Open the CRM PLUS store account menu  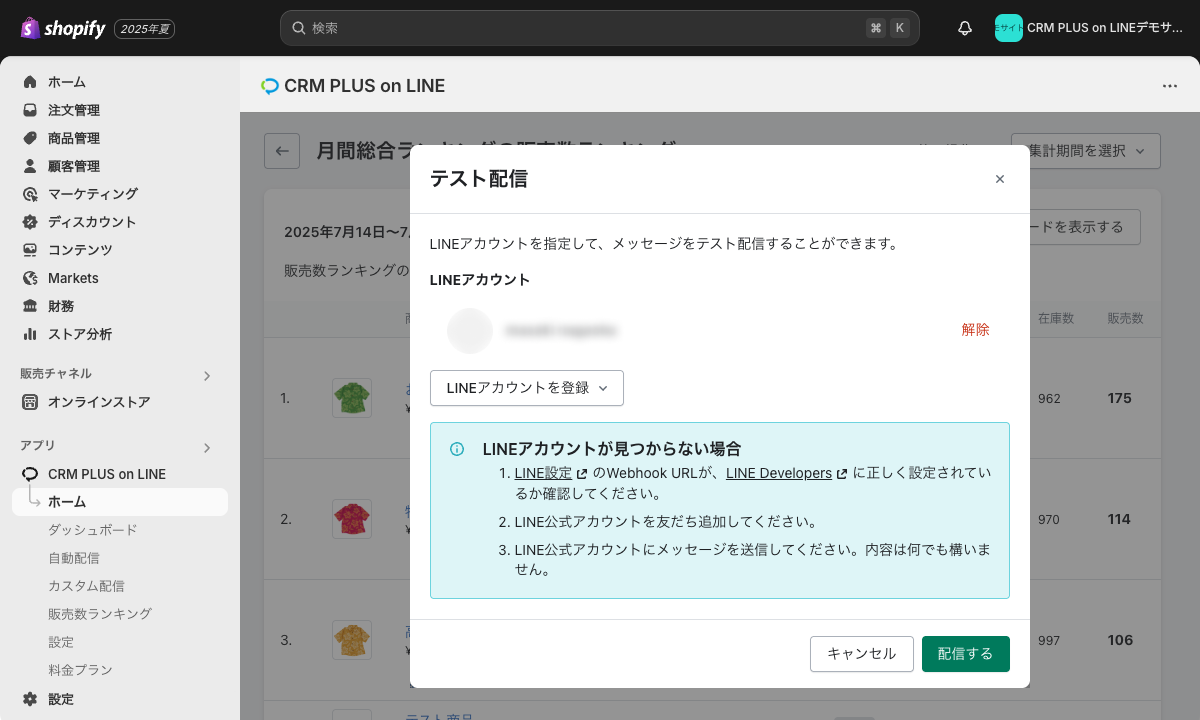click(1090, 28)
